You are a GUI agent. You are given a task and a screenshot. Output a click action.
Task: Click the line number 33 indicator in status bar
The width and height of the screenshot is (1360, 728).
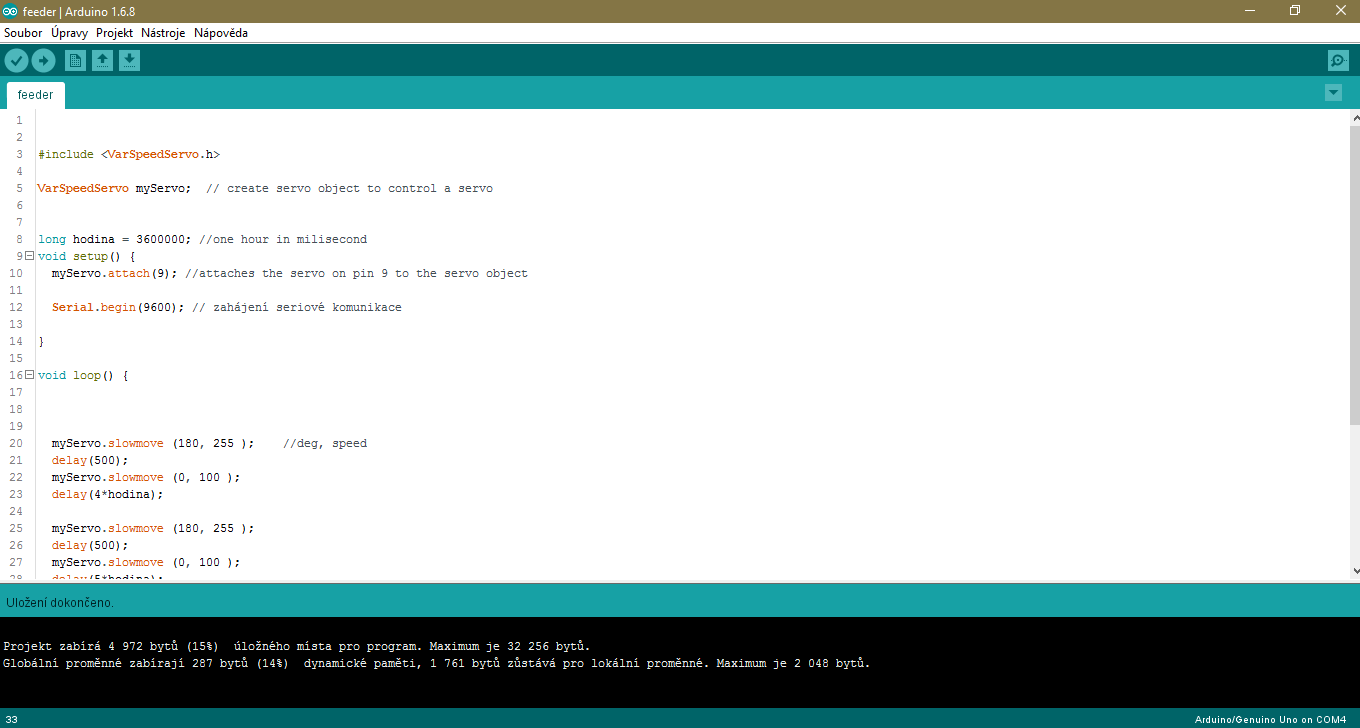pos(12,719)
